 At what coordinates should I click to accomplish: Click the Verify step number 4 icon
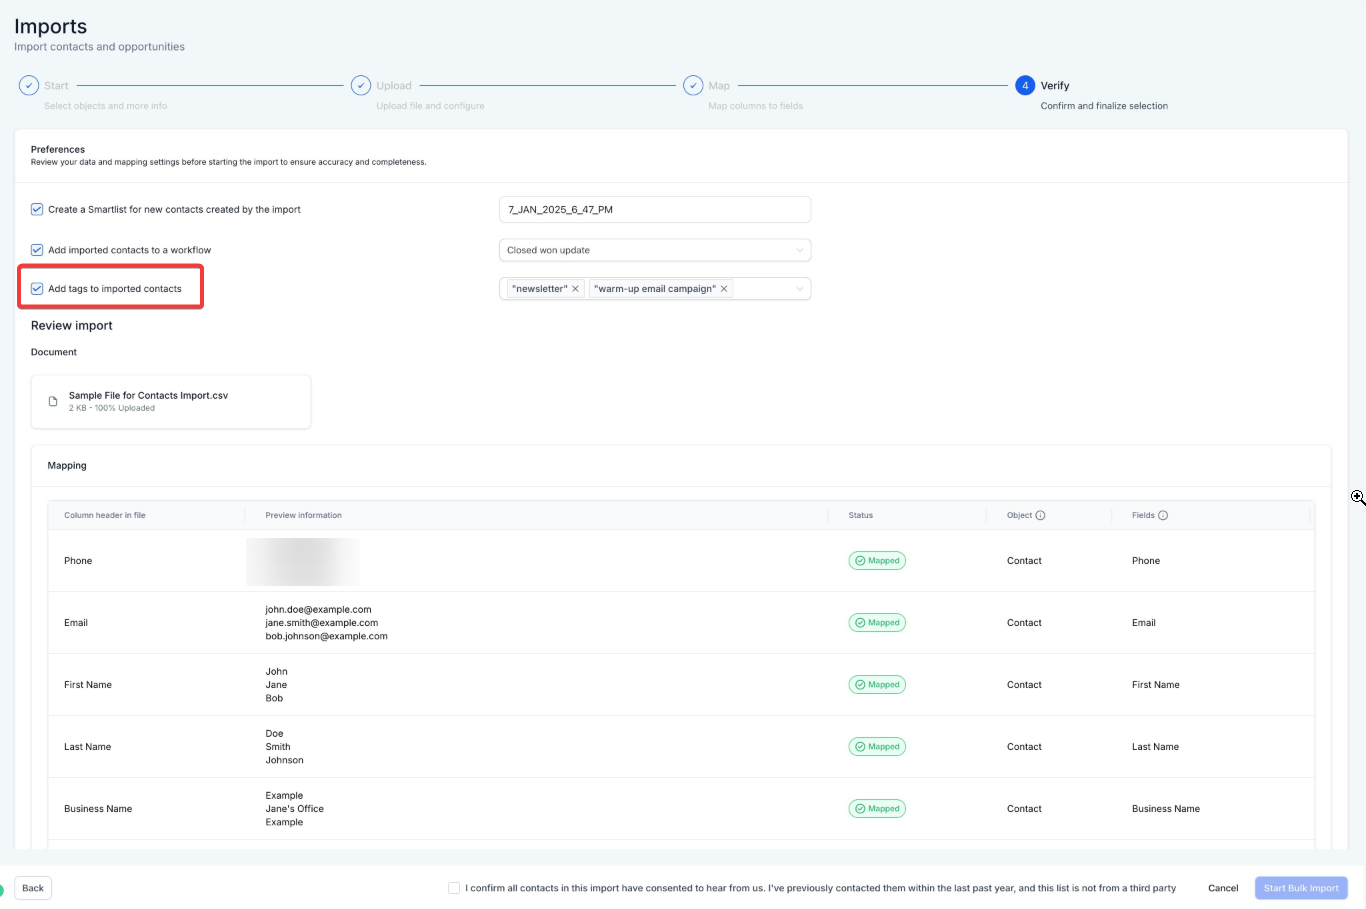[1025, 86]
